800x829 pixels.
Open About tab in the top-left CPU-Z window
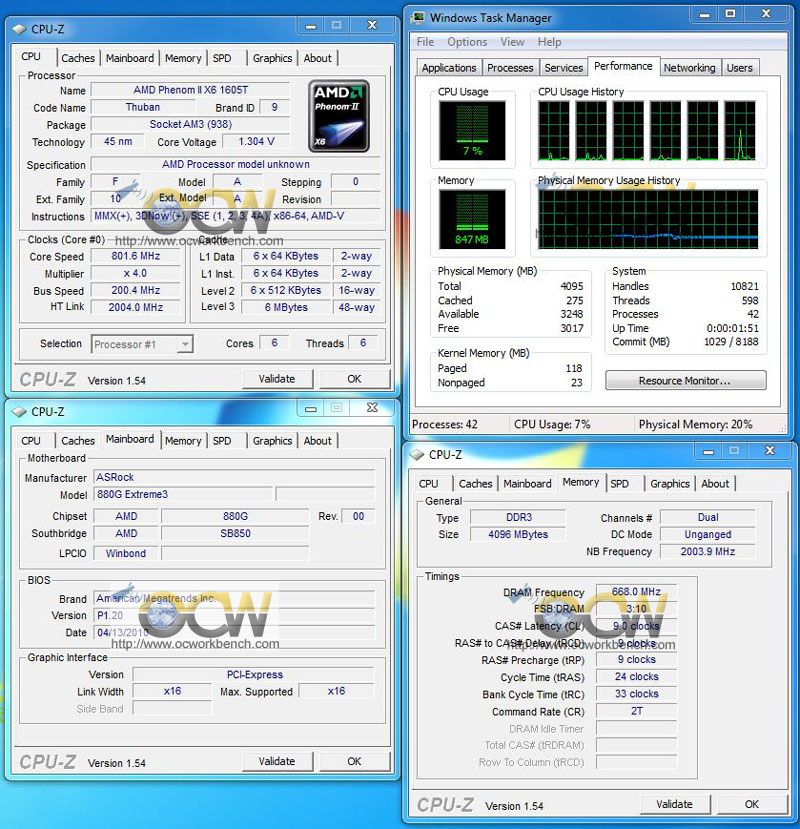pos(317,58)
